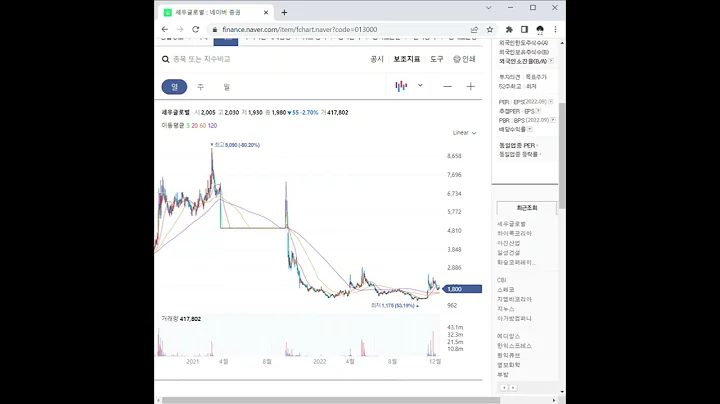
Task: Click the scrollbar down arrow
Action: click(562, 392)
